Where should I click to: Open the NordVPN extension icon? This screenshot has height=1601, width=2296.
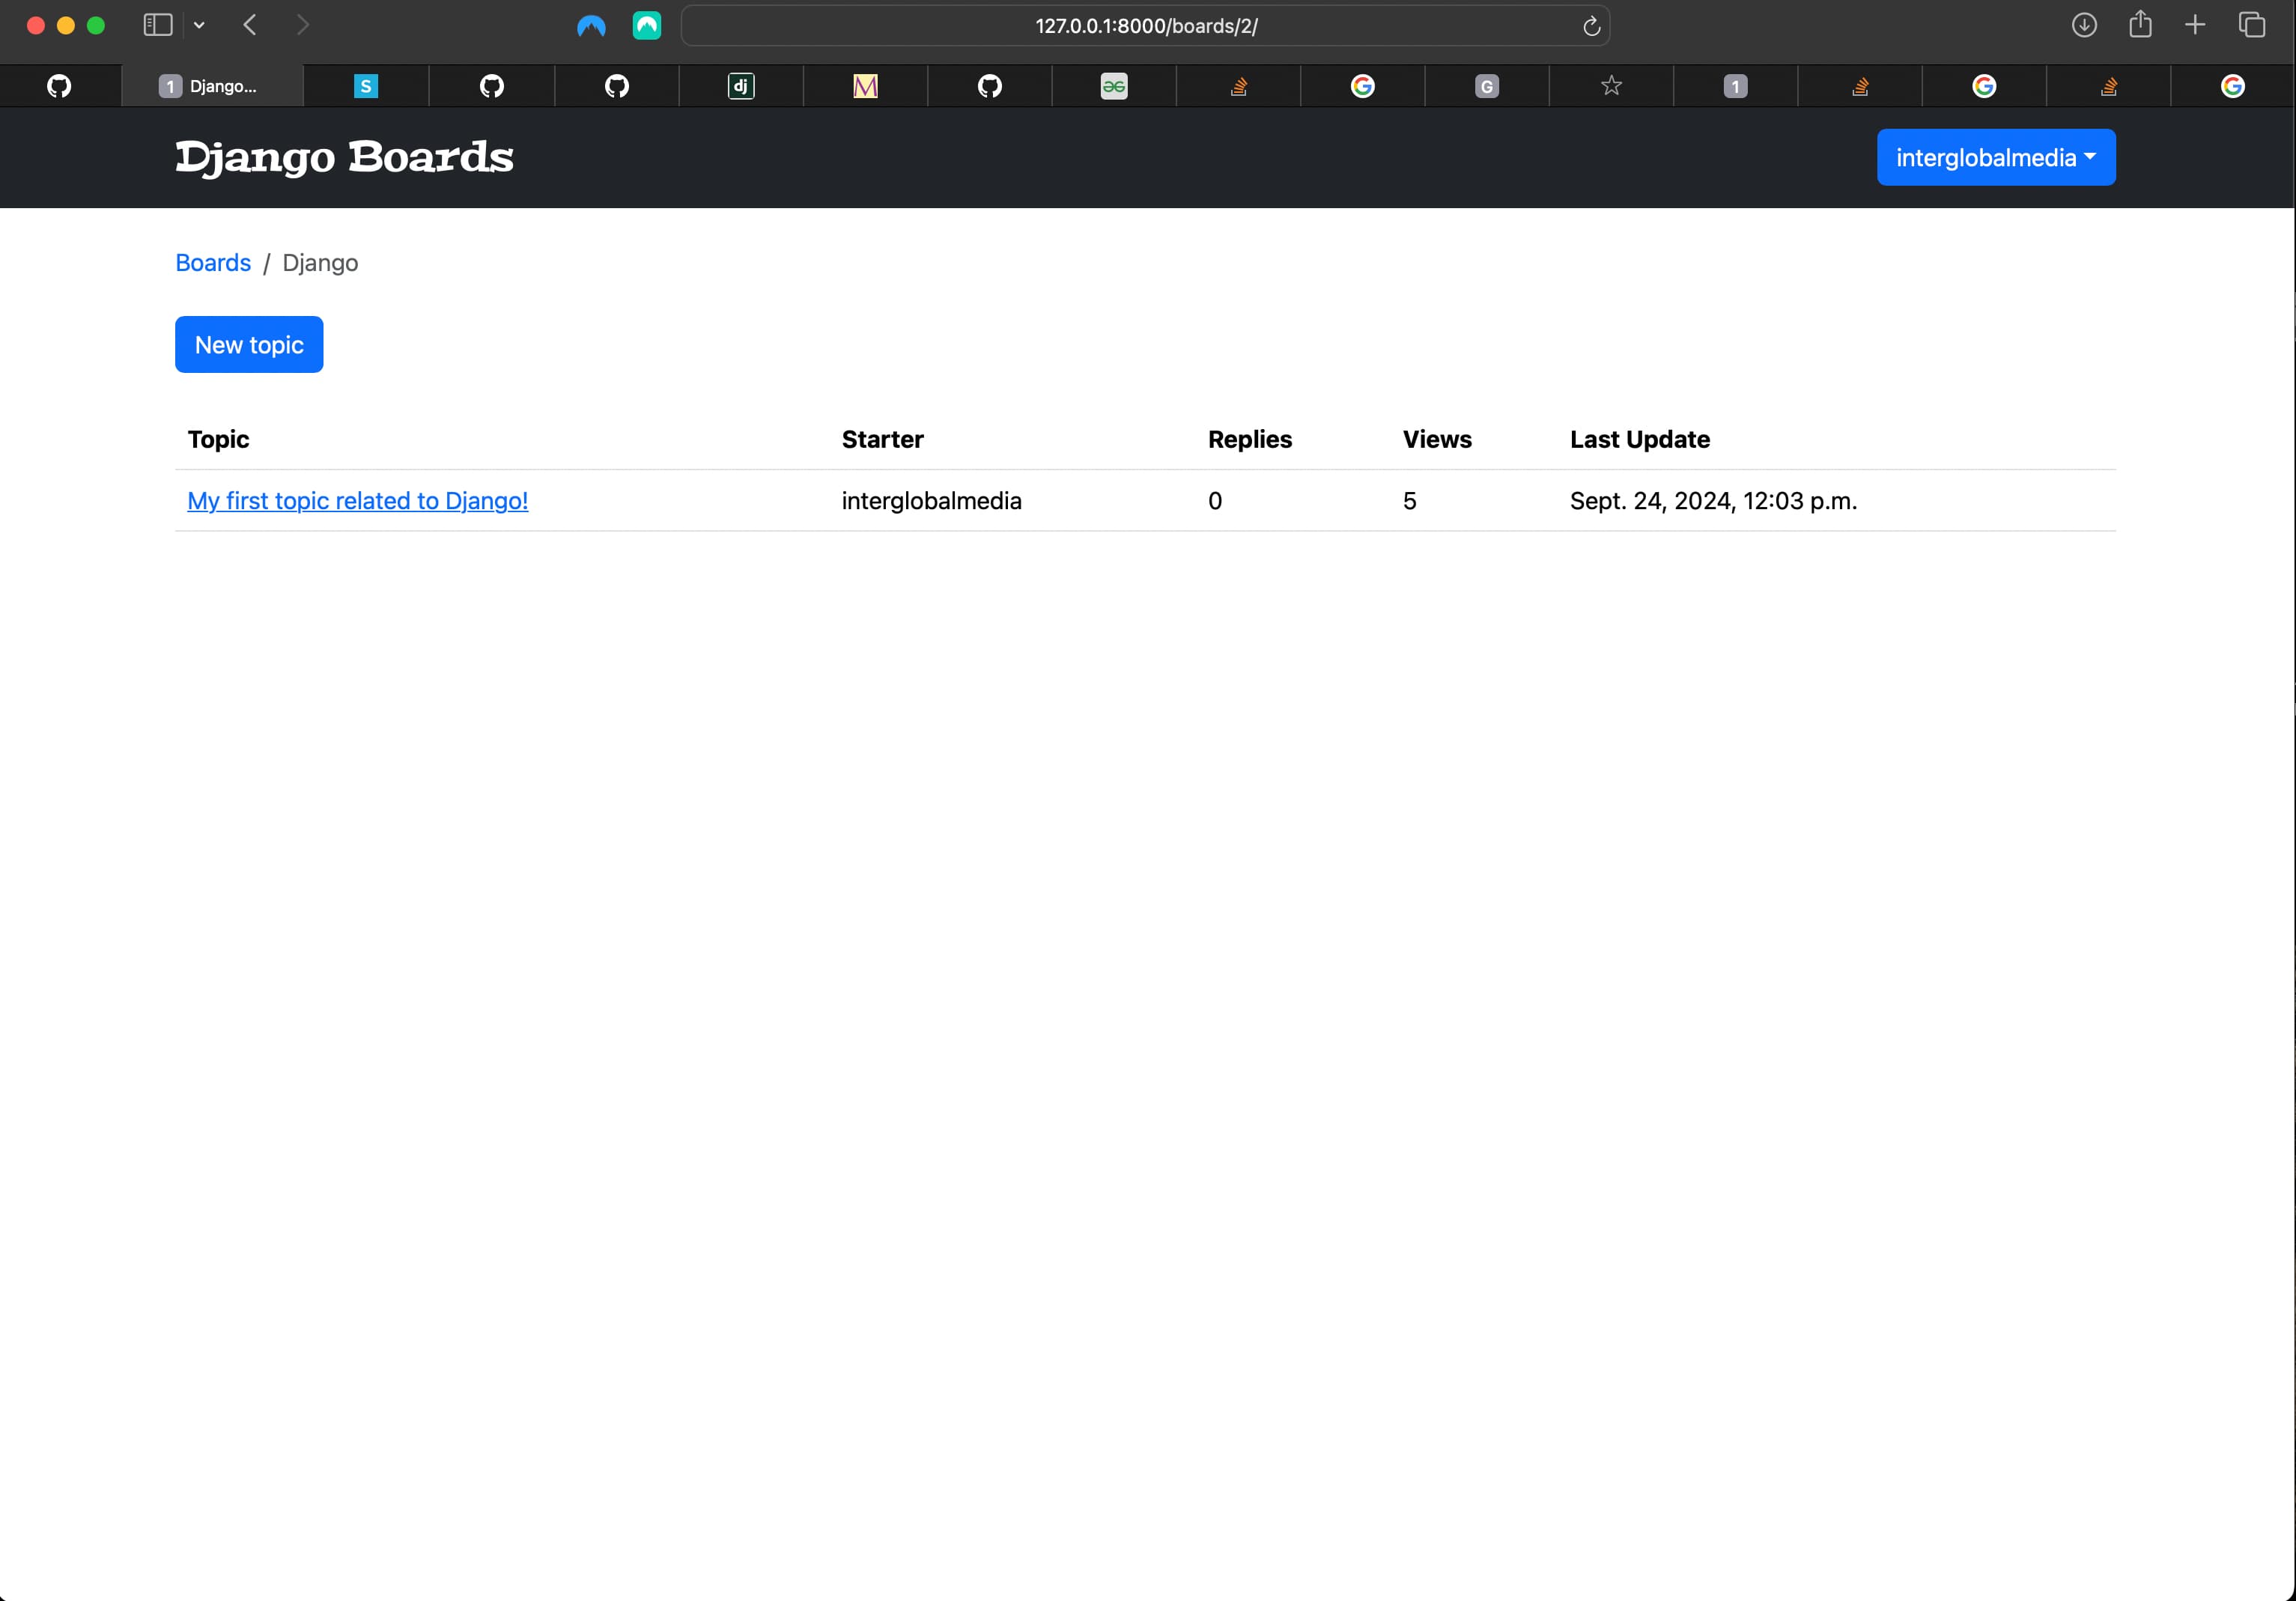pyautogui.click(x=591, y=26)
